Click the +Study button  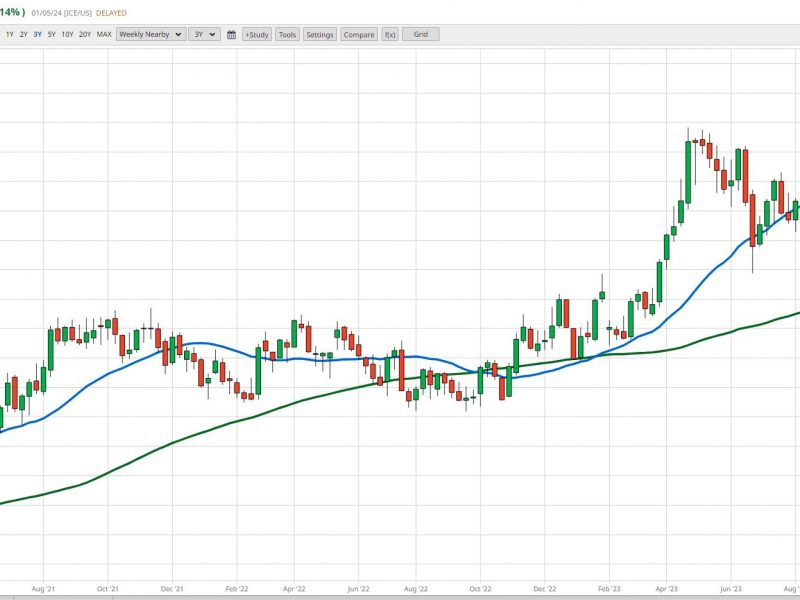click(257, 35)
